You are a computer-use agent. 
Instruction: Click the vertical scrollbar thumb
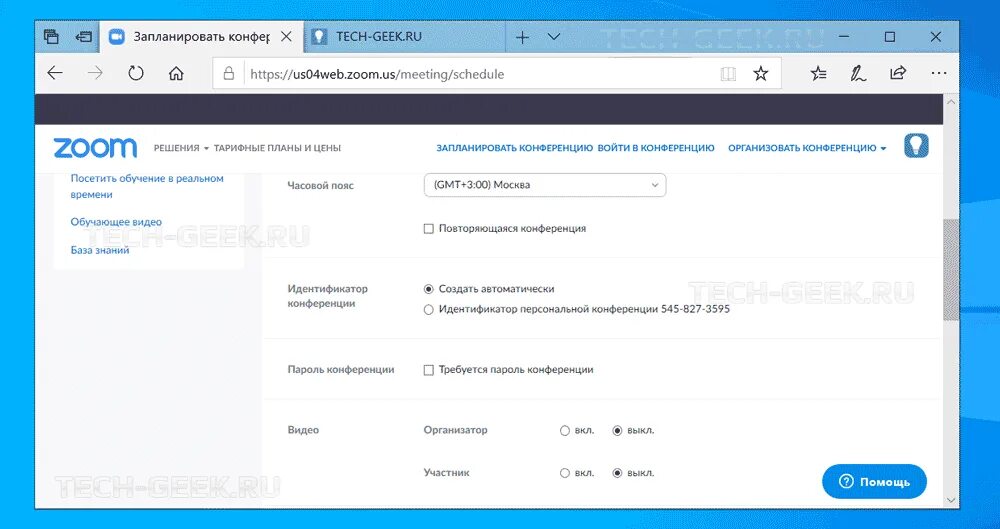pyautogui.click(x=951, y=269)
